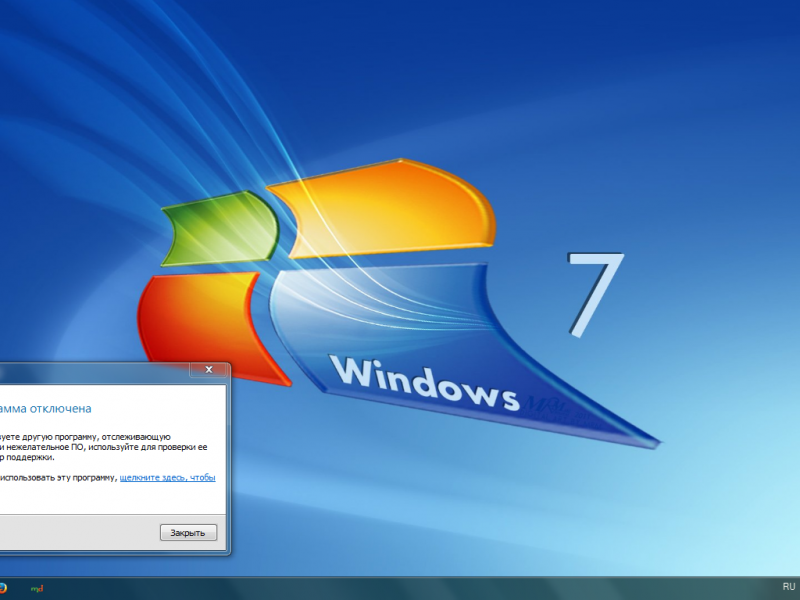Click the Firefox icon in the taskbar
This screenshot has width=800, height=600.
pyautogui.click(x=2, y=588)
